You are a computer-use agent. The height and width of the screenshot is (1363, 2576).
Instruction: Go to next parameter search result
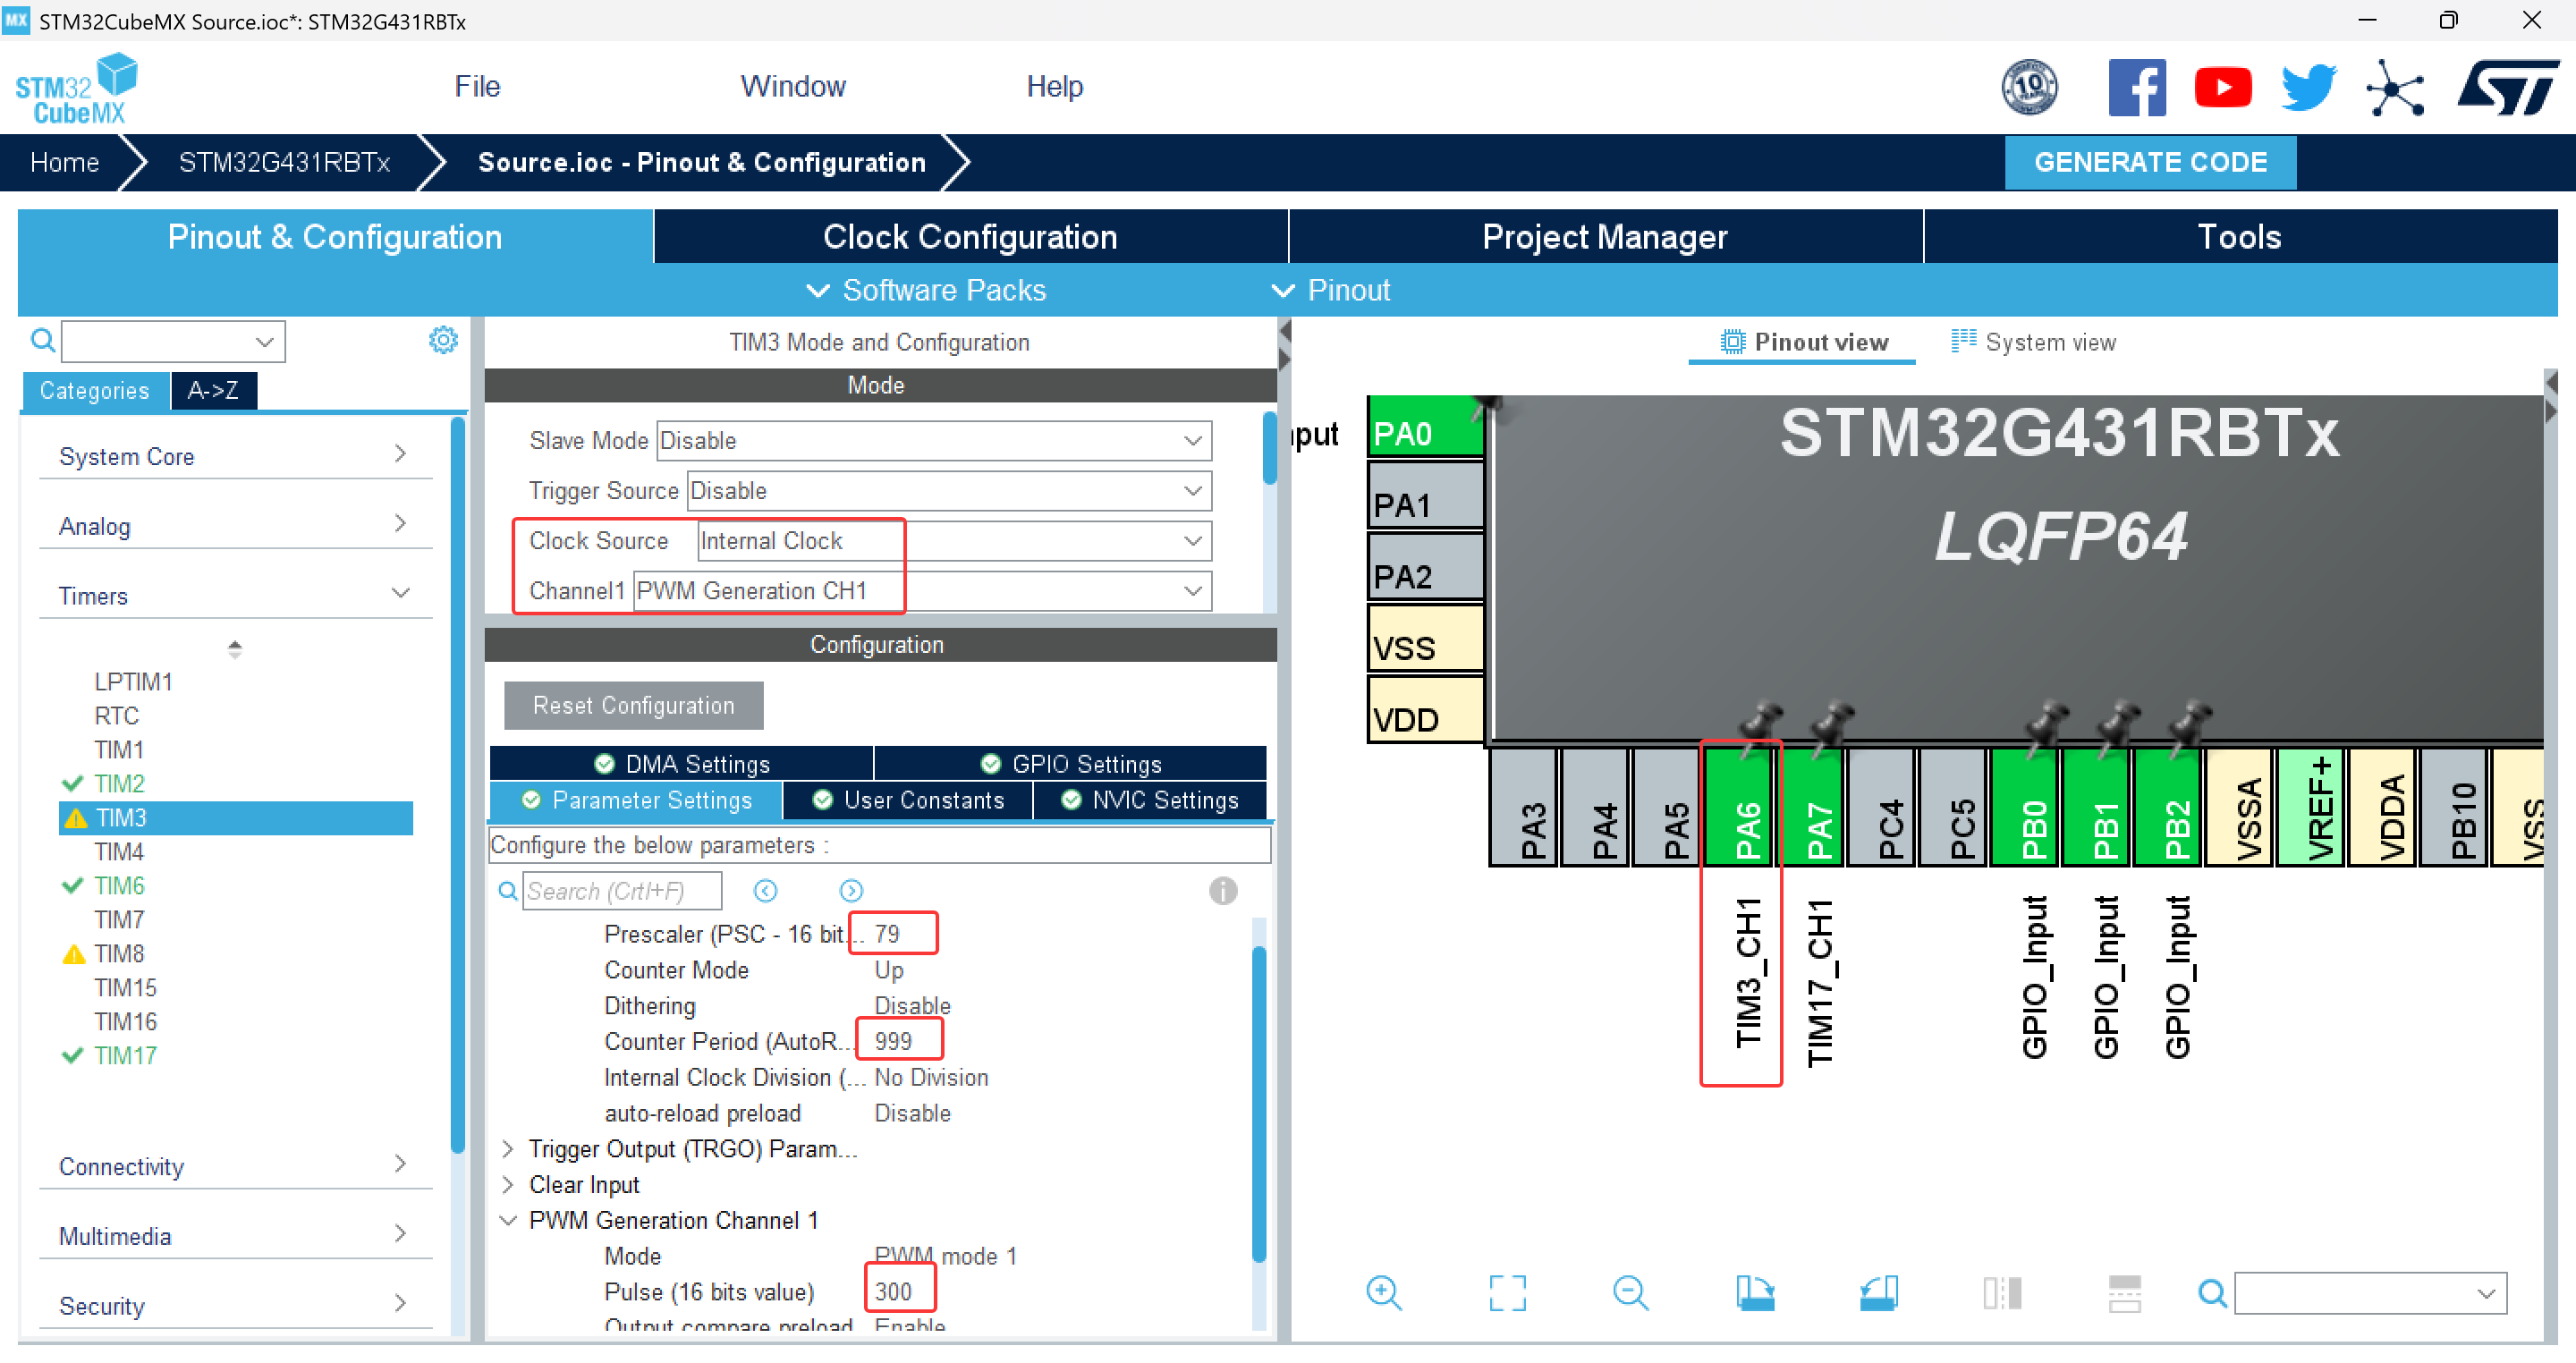(851, 891)
